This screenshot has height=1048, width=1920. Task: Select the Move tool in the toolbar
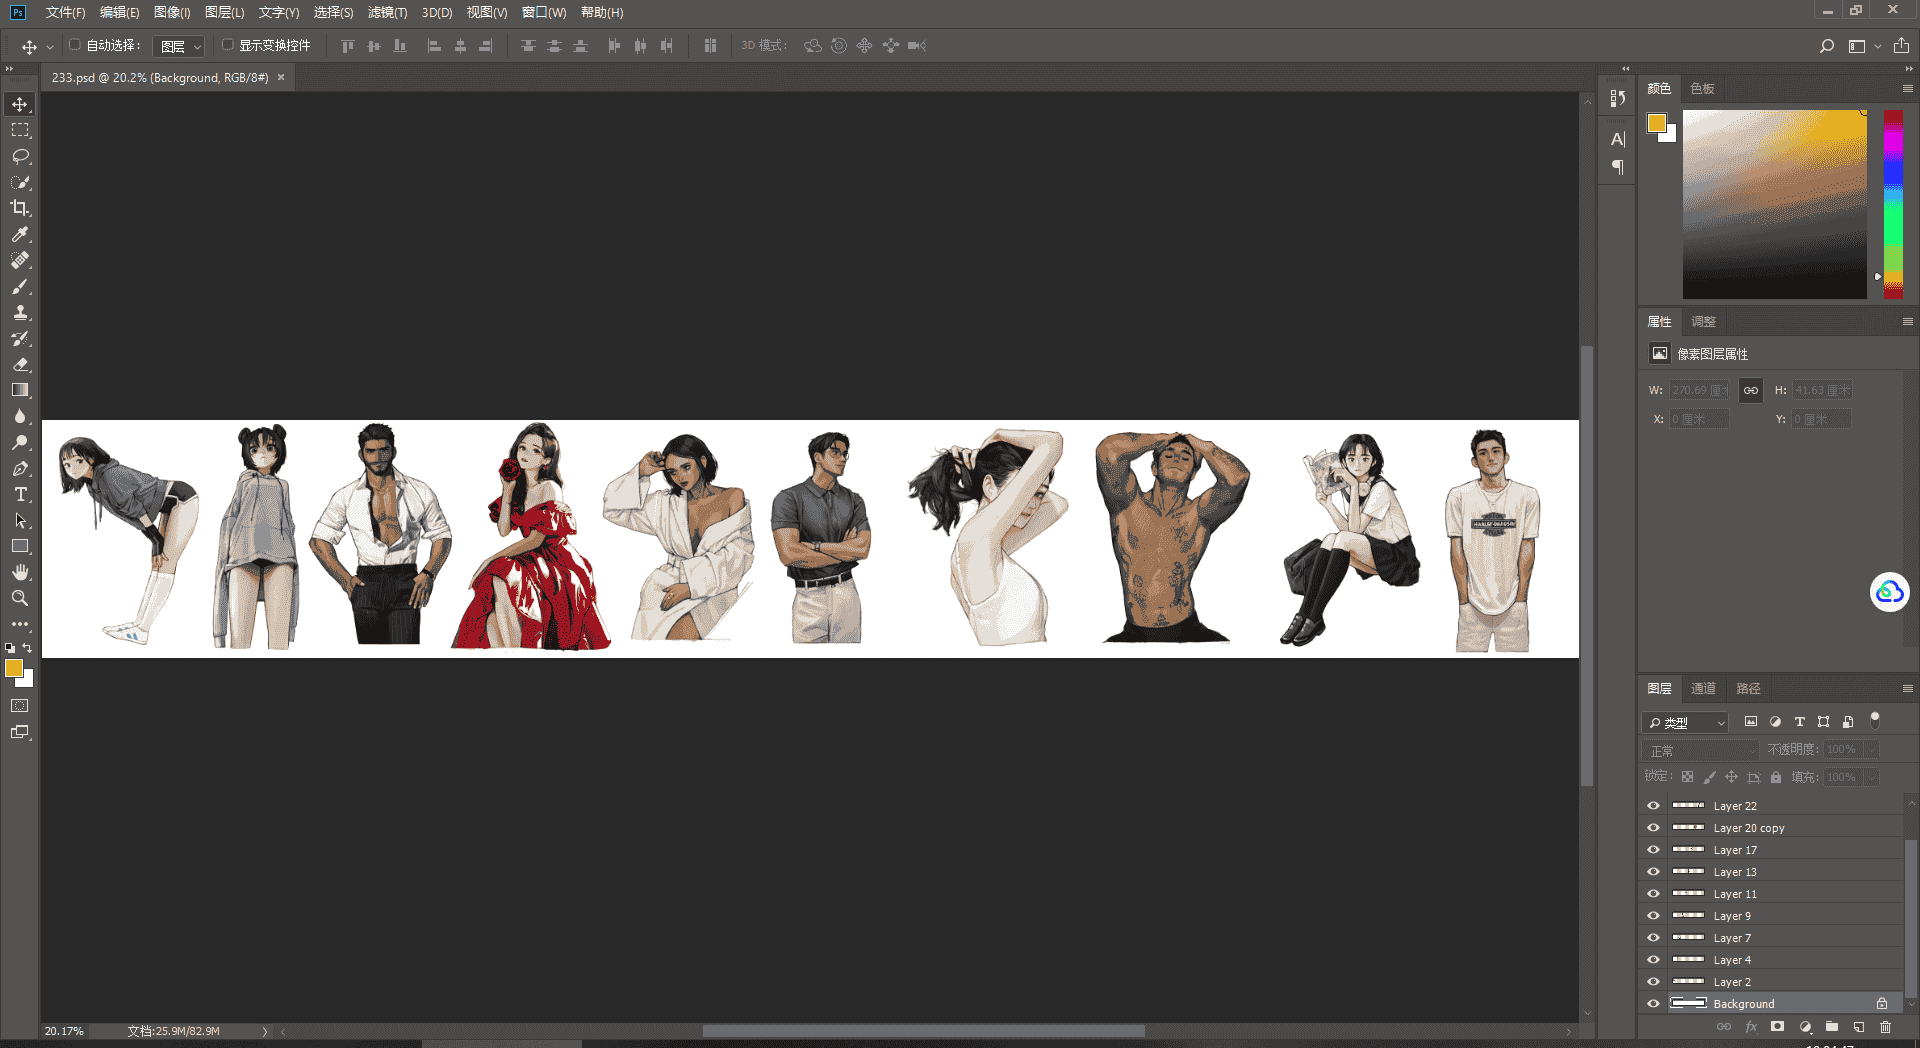[x=20, y=105]
